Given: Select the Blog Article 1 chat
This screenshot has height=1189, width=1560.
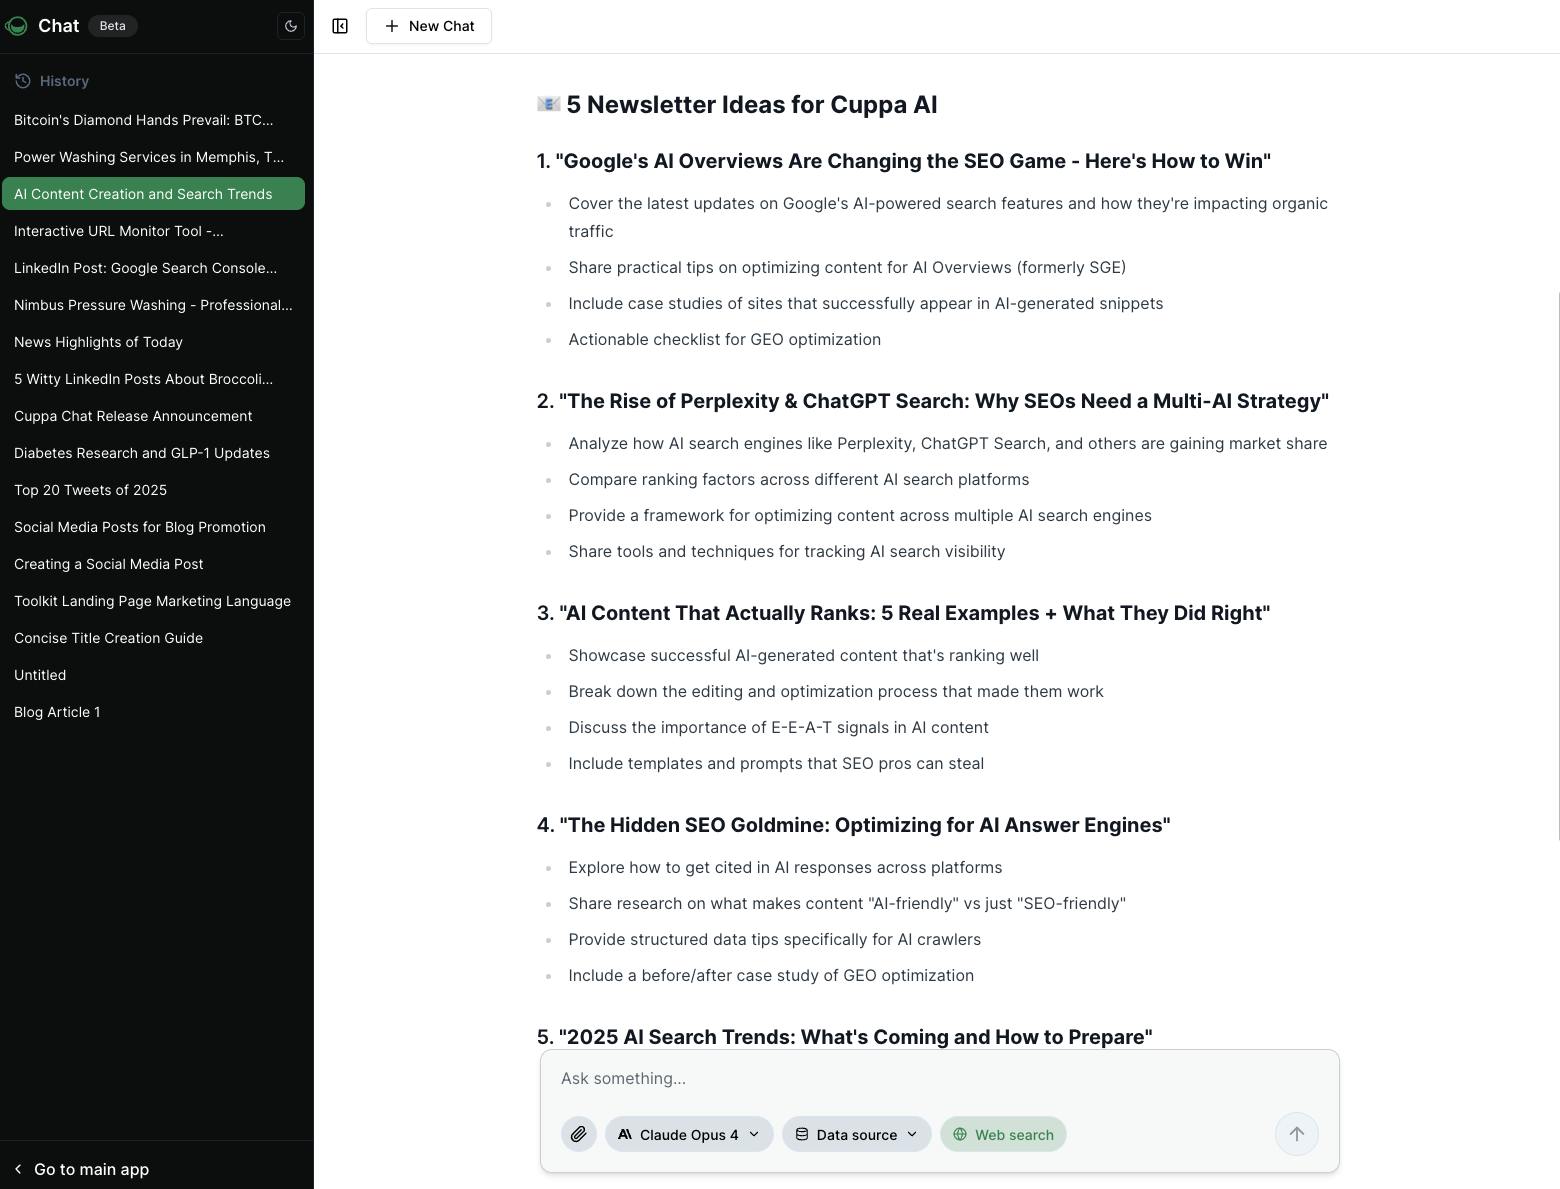Looking at the screenshot, I should tap(57, 712).
